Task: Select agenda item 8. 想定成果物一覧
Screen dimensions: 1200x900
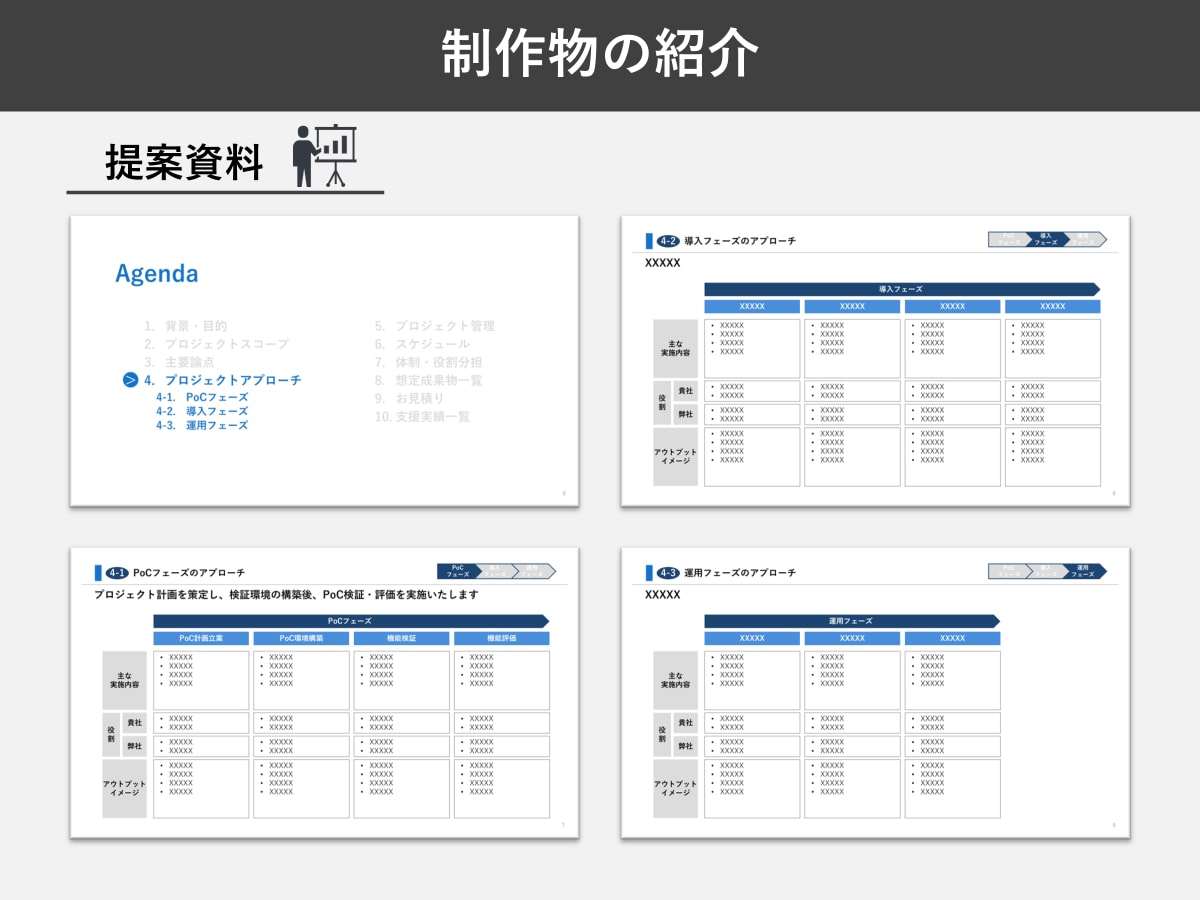Action: [x=429, y=380]
